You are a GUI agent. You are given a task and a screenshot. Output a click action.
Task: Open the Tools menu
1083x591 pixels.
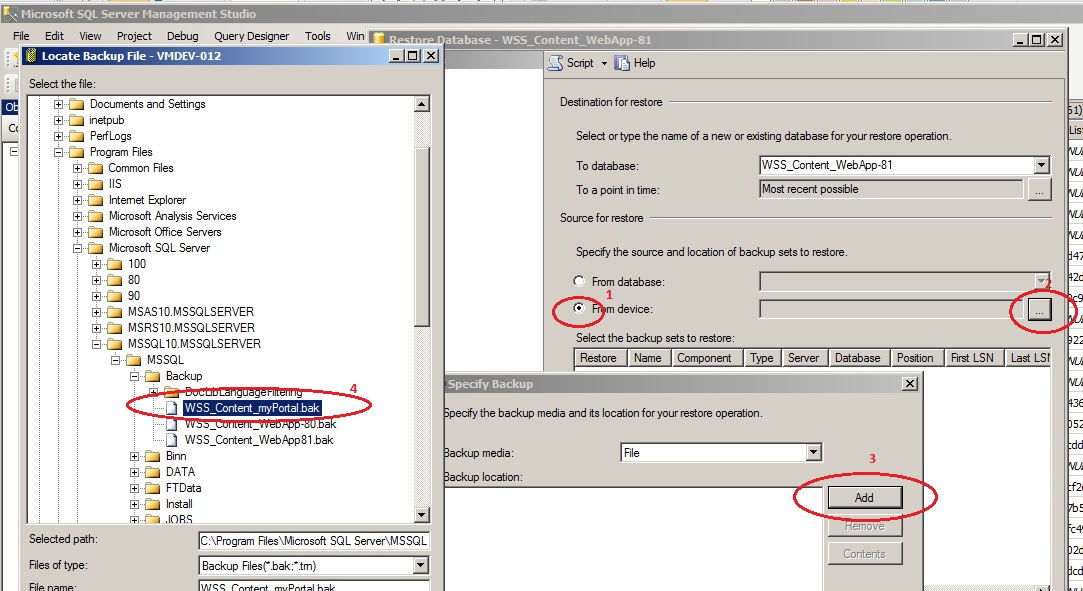click(317, 35)
